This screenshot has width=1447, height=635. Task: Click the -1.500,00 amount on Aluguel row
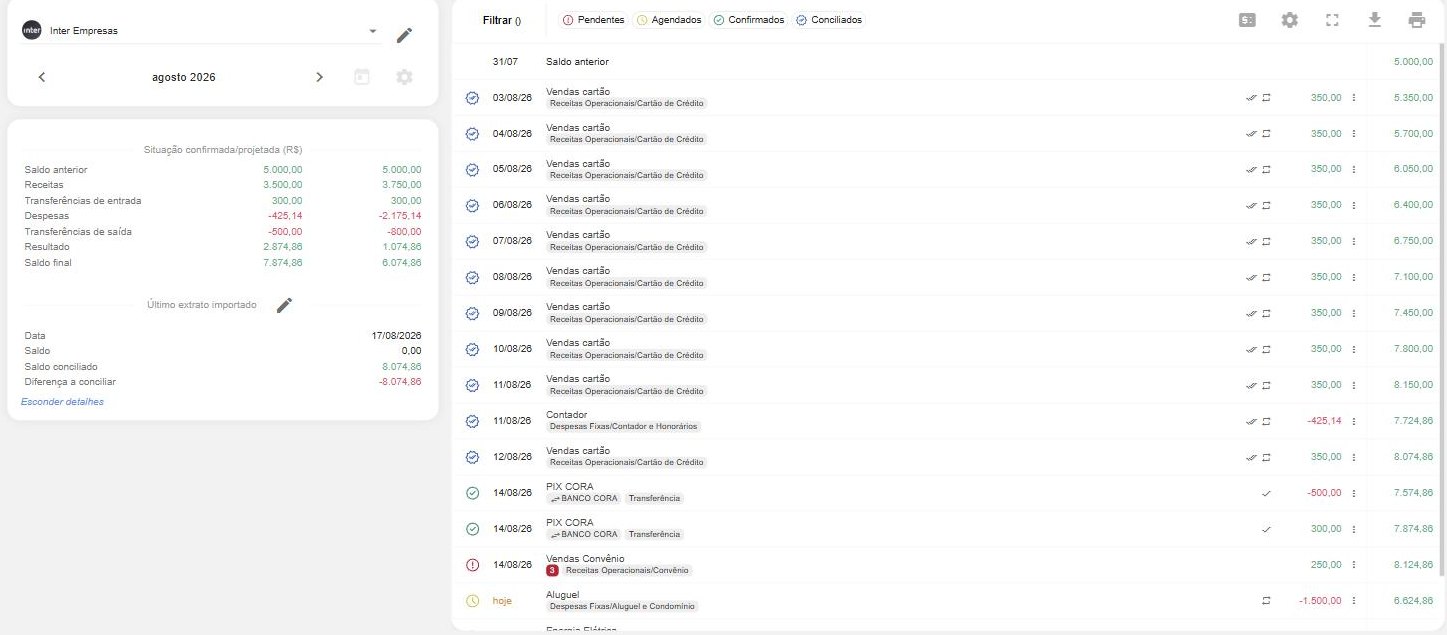(x=1320, y=601)
